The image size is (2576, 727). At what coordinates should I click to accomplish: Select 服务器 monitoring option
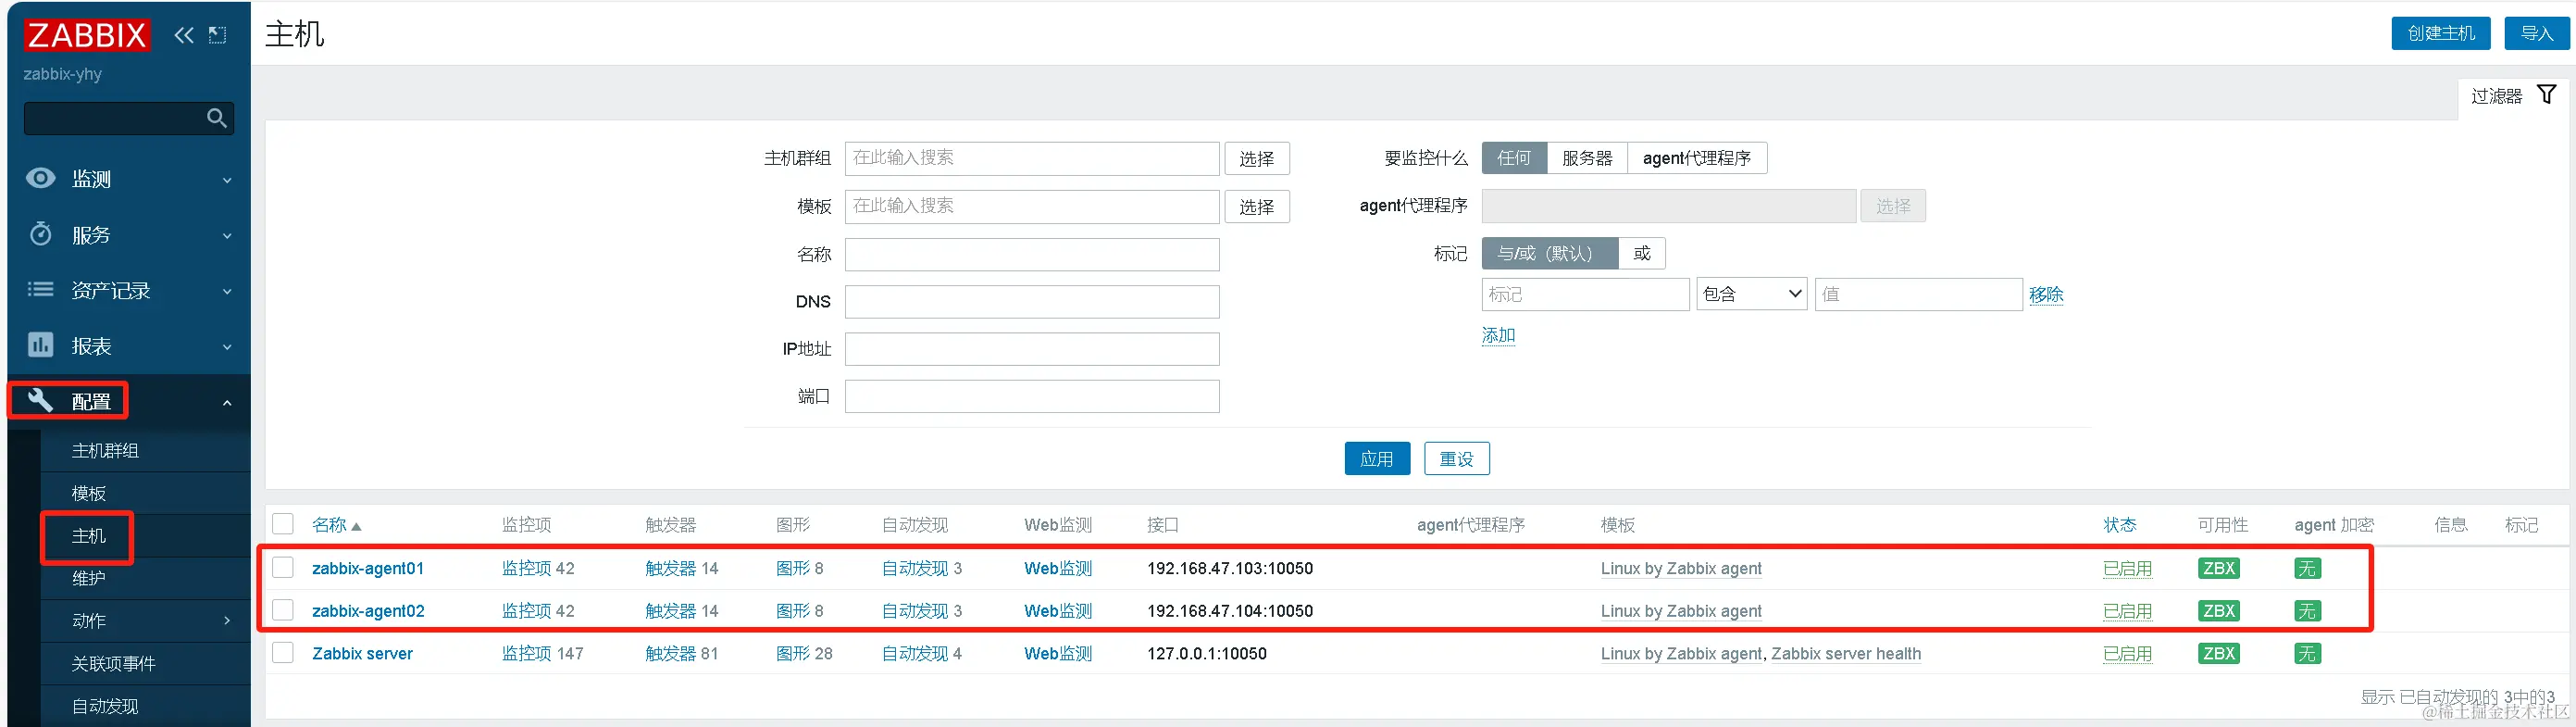1587,158
